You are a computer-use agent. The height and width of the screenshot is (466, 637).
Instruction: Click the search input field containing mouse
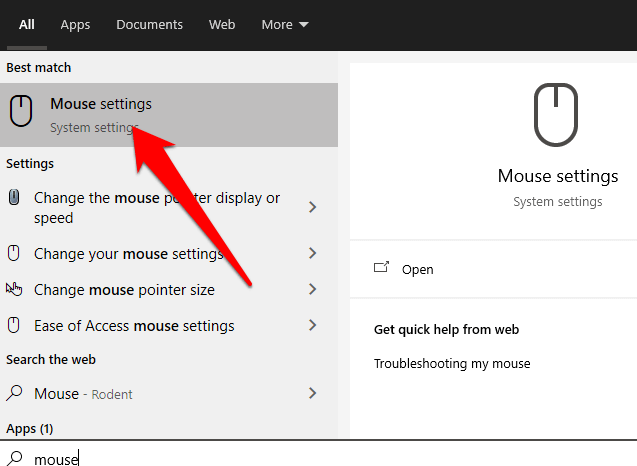pos(300,458)
